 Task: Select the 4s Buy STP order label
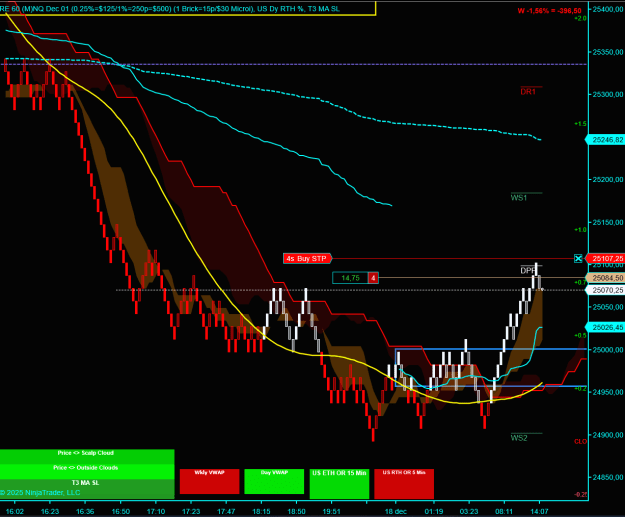point(307,258)
